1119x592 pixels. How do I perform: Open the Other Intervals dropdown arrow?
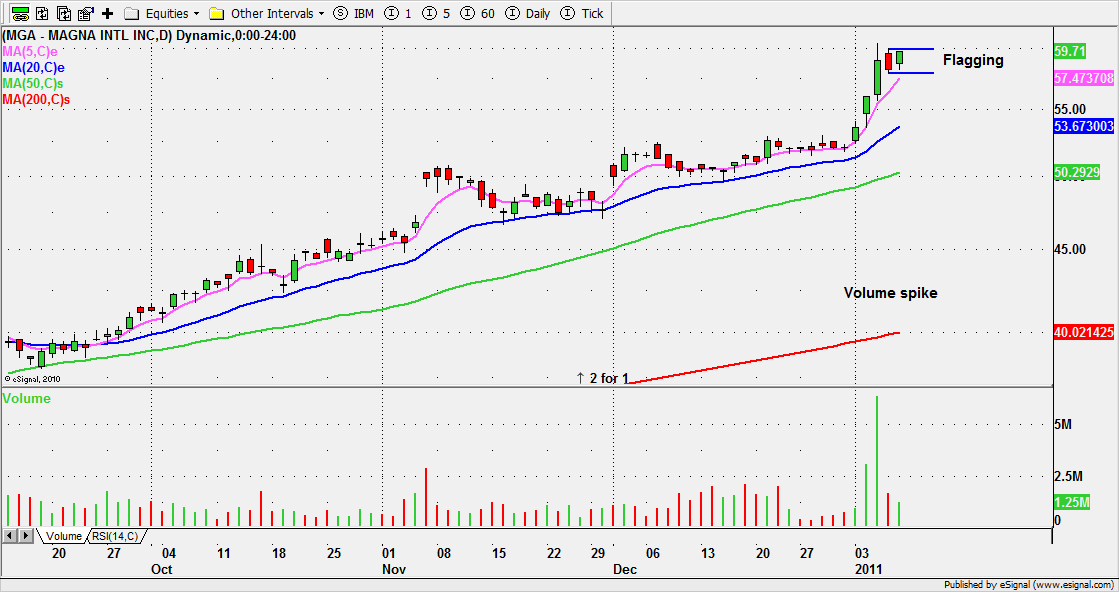coord(321,14)
